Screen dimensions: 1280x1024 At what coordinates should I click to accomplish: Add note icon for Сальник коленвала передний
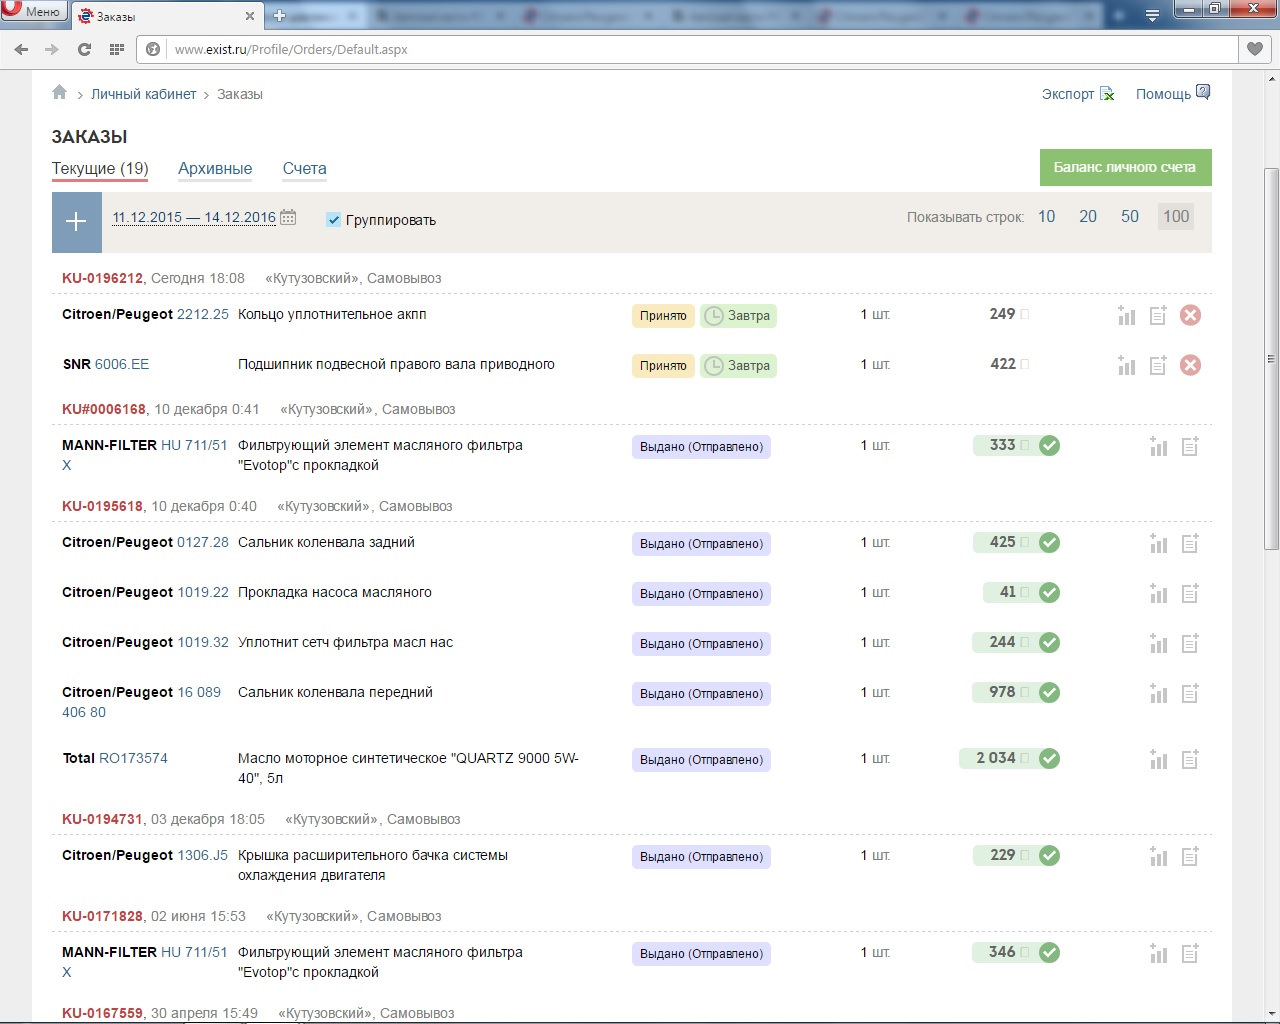click(1190, 693)
